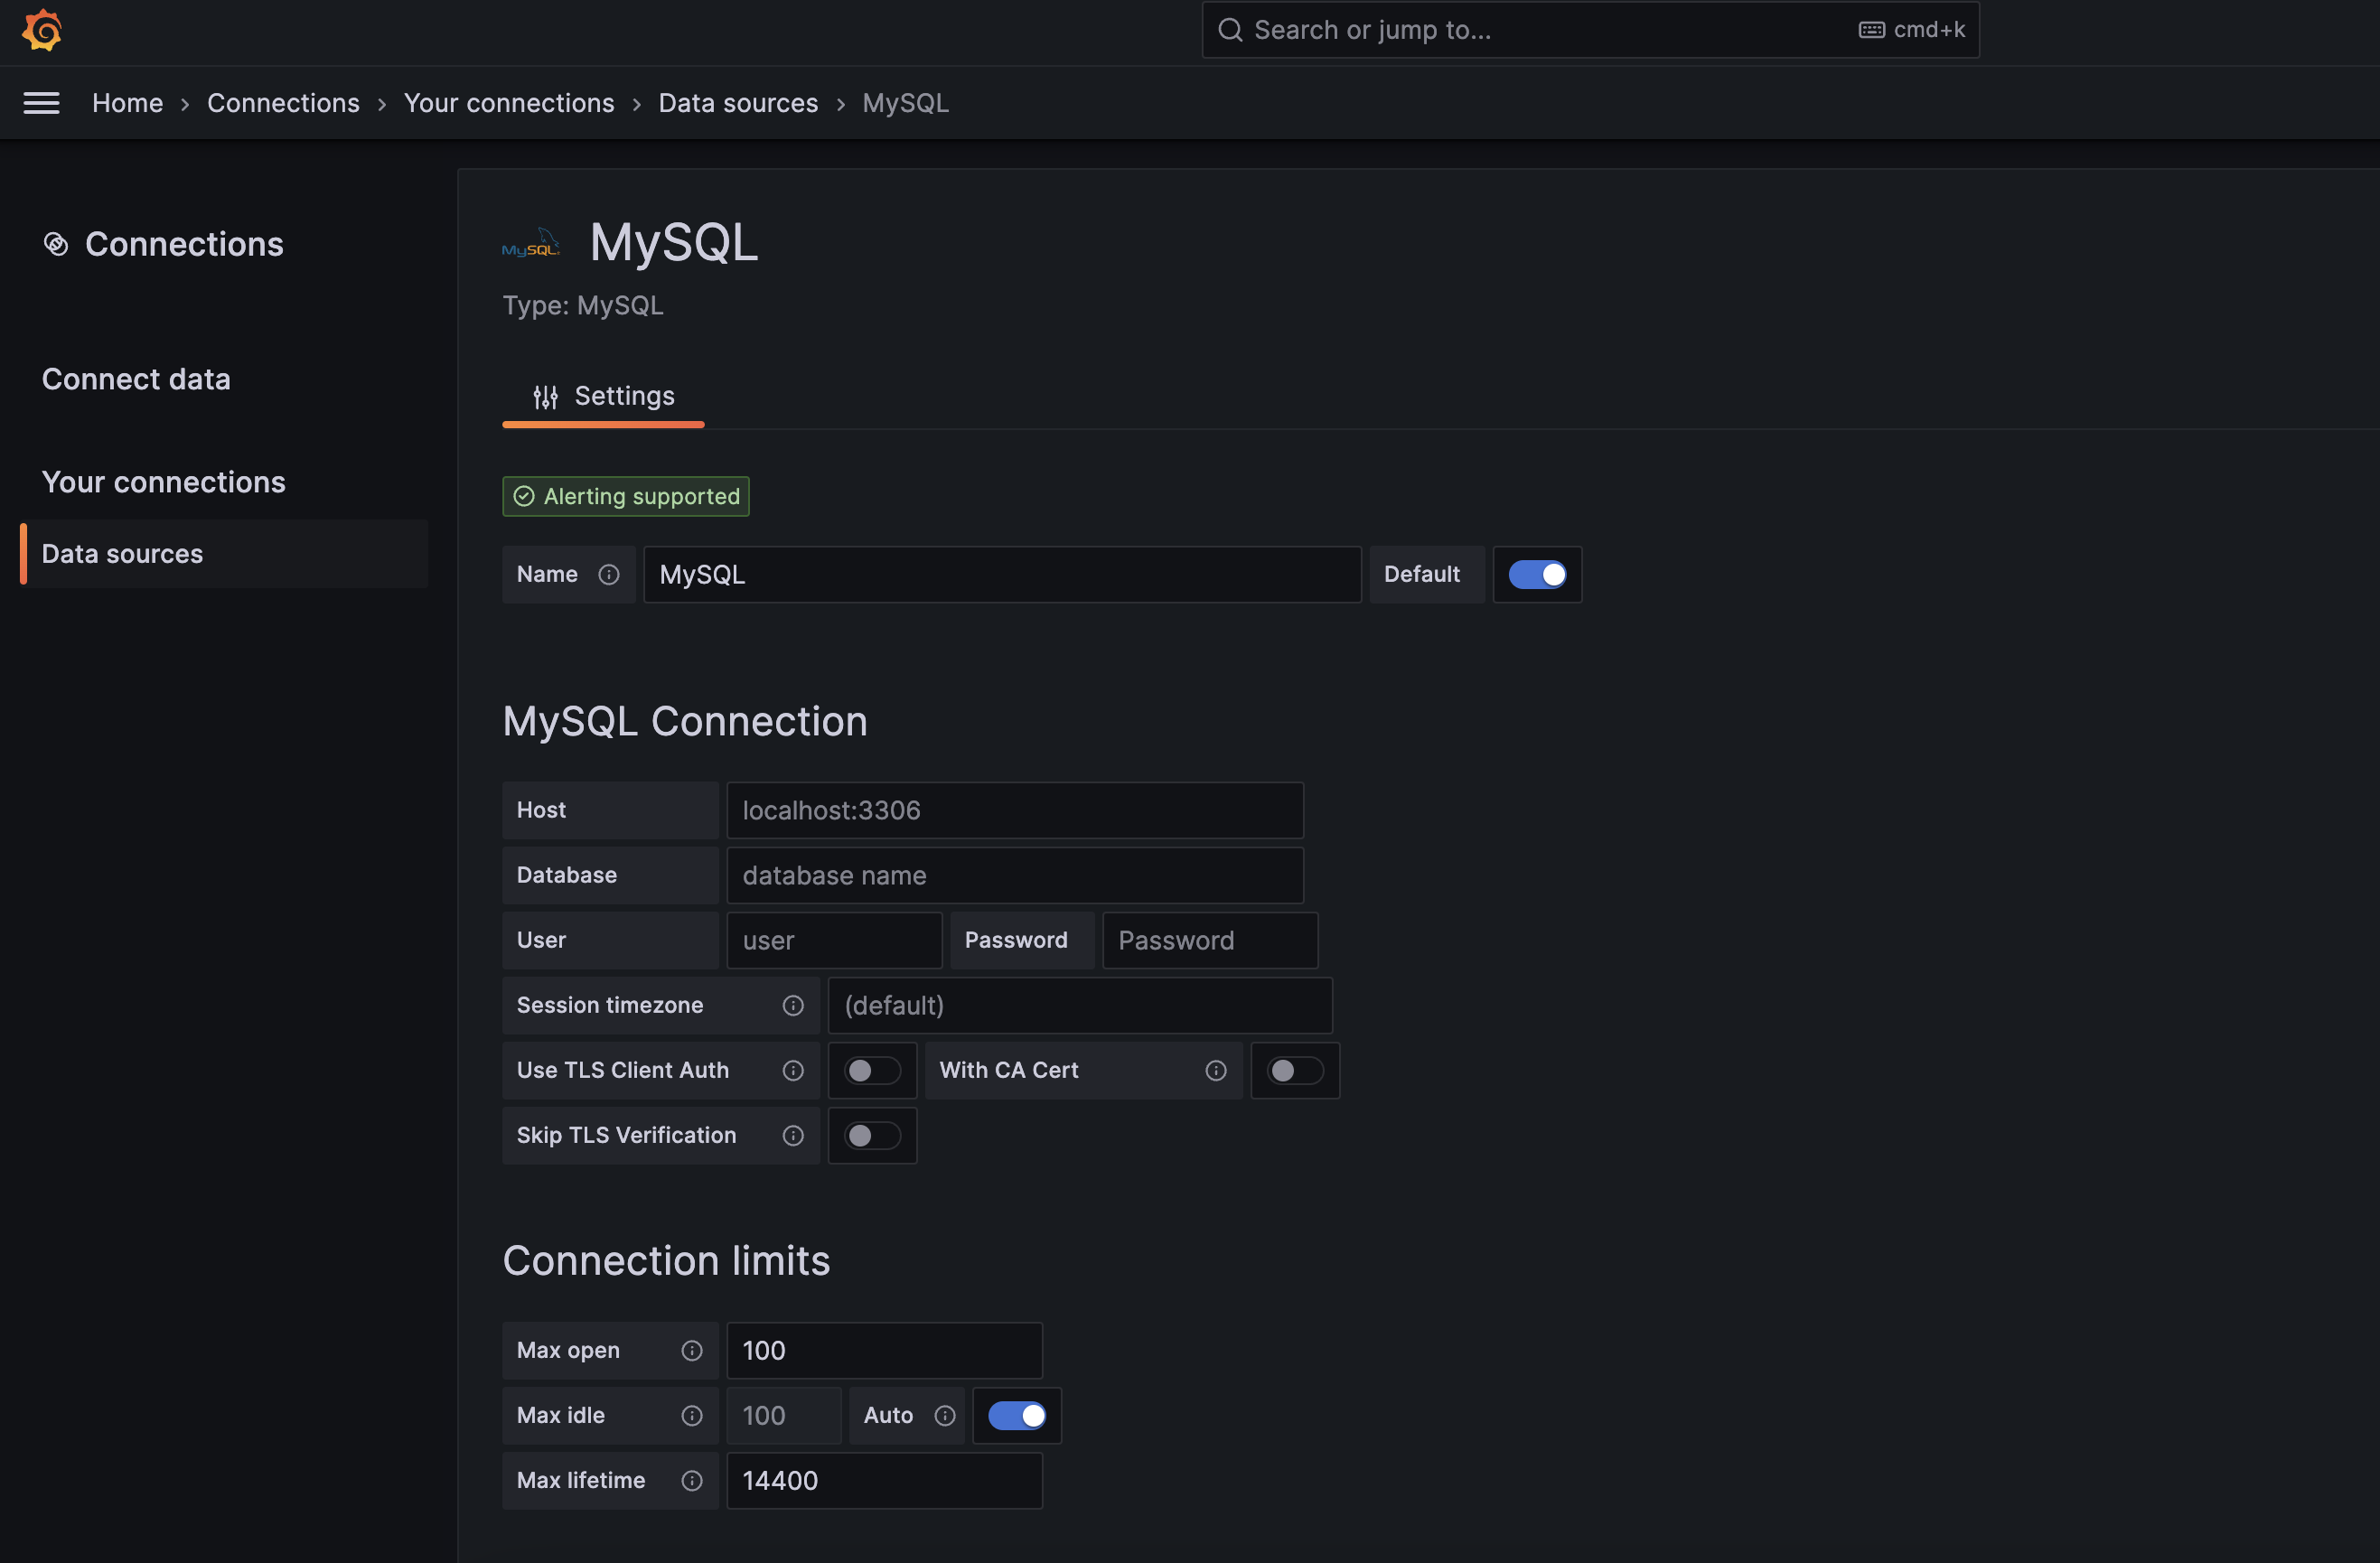Click the MySQL breadcrumb item
2380x1563 pixels.
pos(906,103)
